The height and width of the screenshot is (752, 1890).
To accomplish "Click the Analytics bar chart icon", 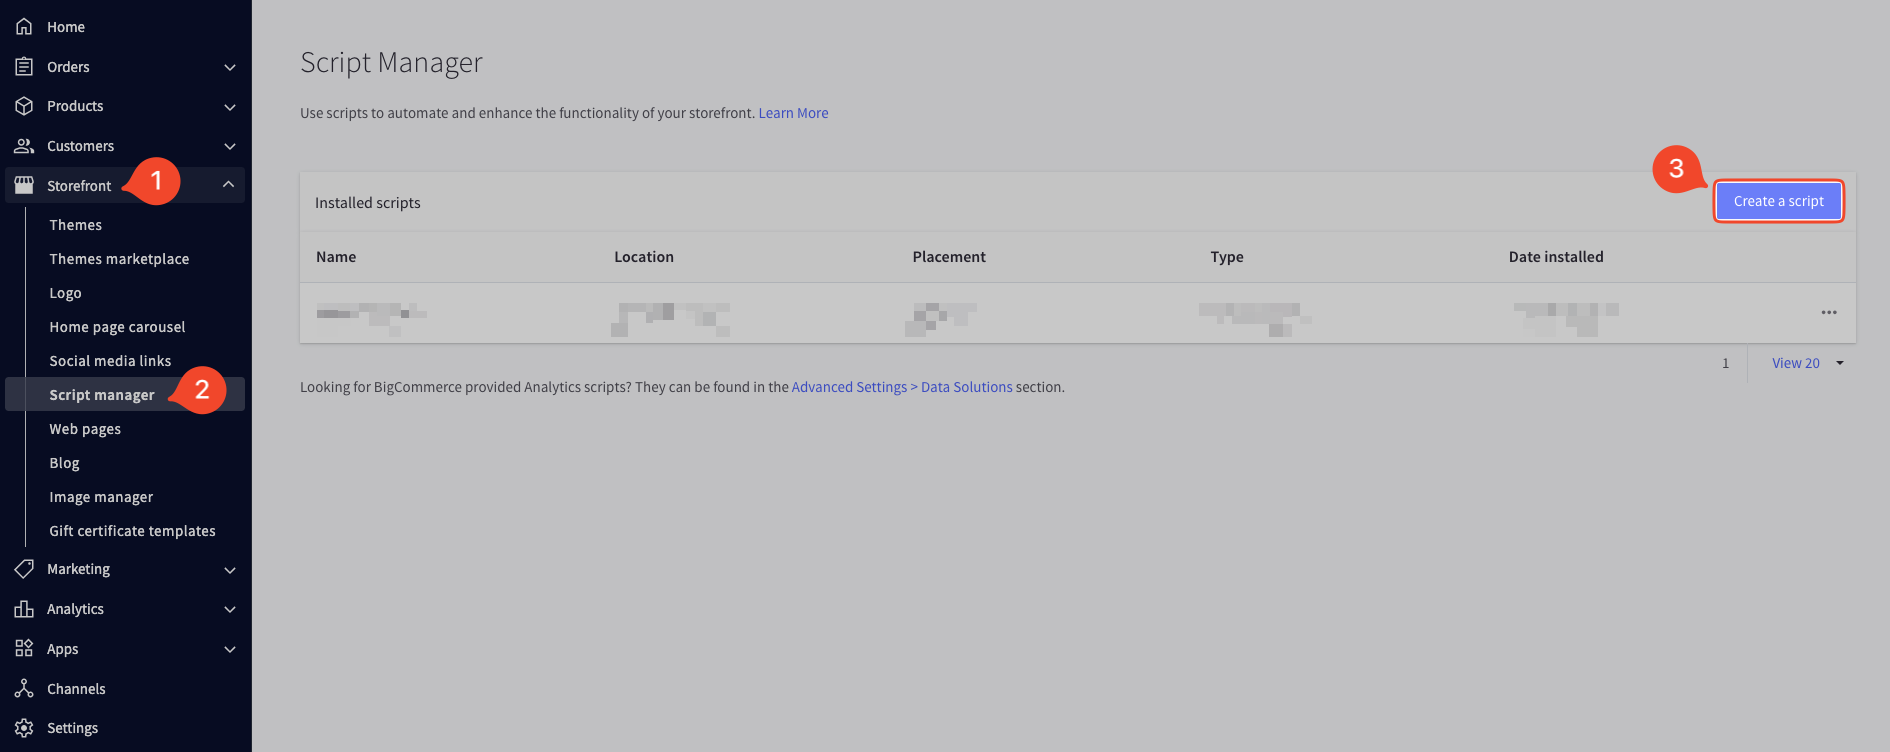I will coord(24,609).
